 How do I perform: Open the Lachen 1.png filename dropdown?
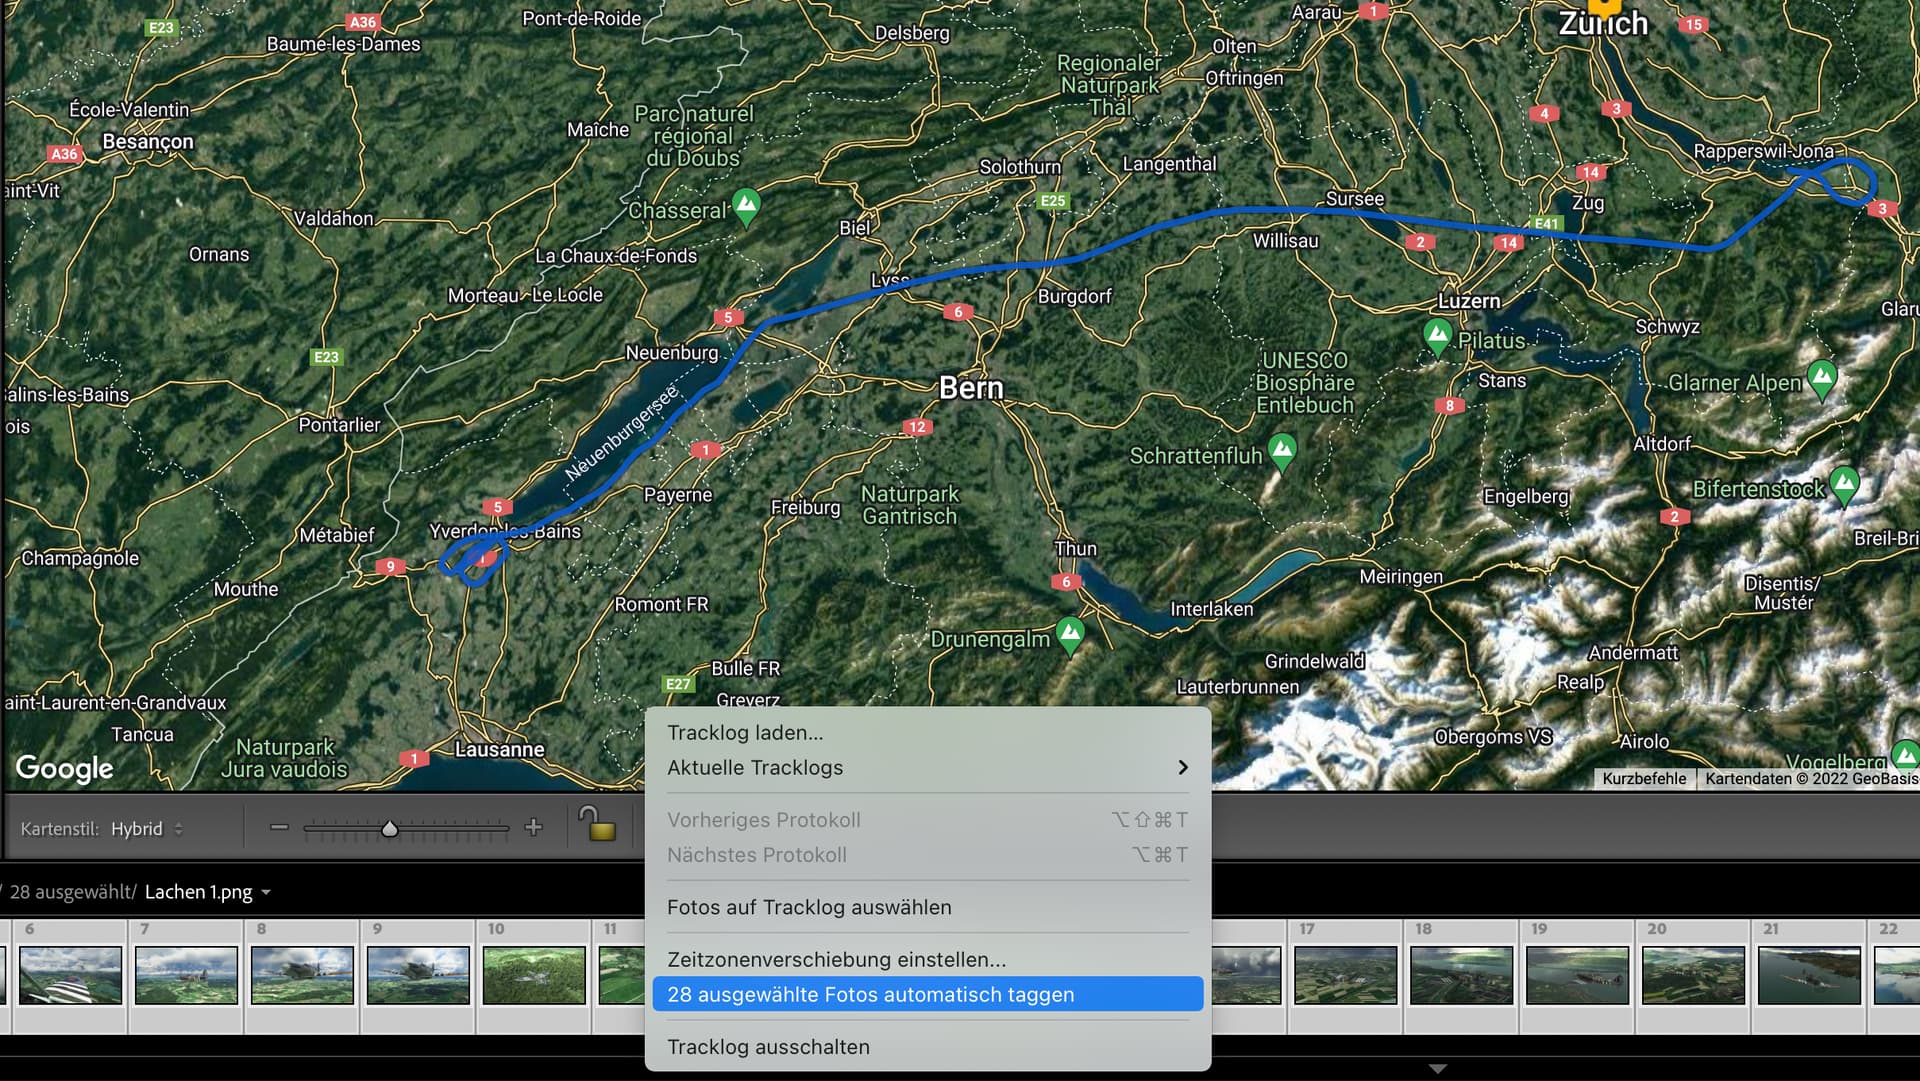[x=266, y=892]
